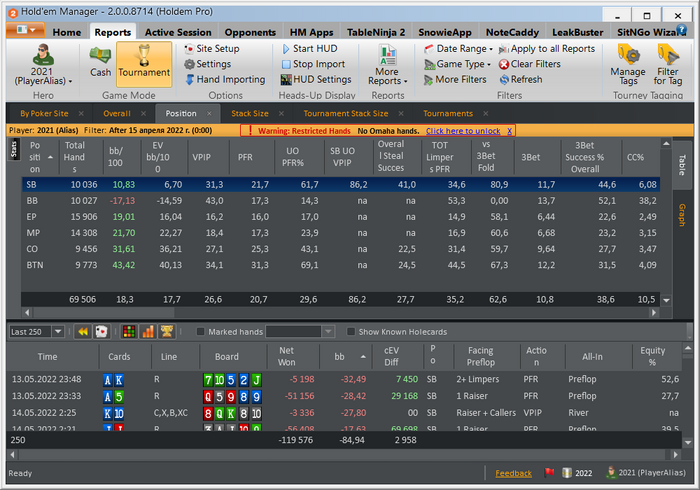Open the Opponents ribbon tab
The width and height of the screenshot is (700, 490).
click(x=250, y=32)
